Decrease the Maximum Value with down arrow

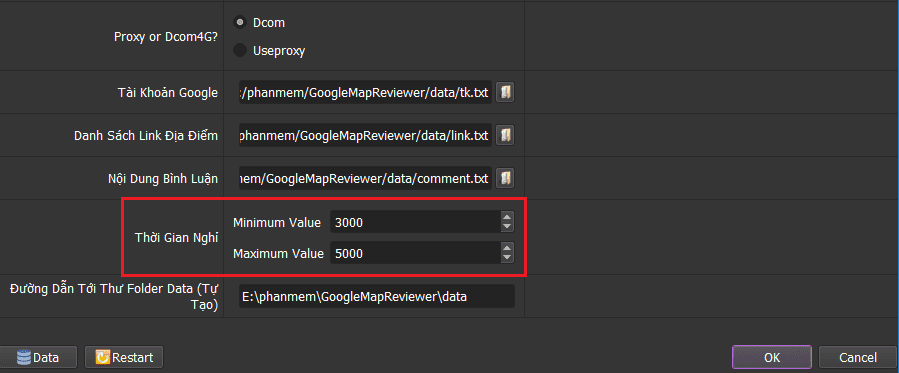coord(507,258)
